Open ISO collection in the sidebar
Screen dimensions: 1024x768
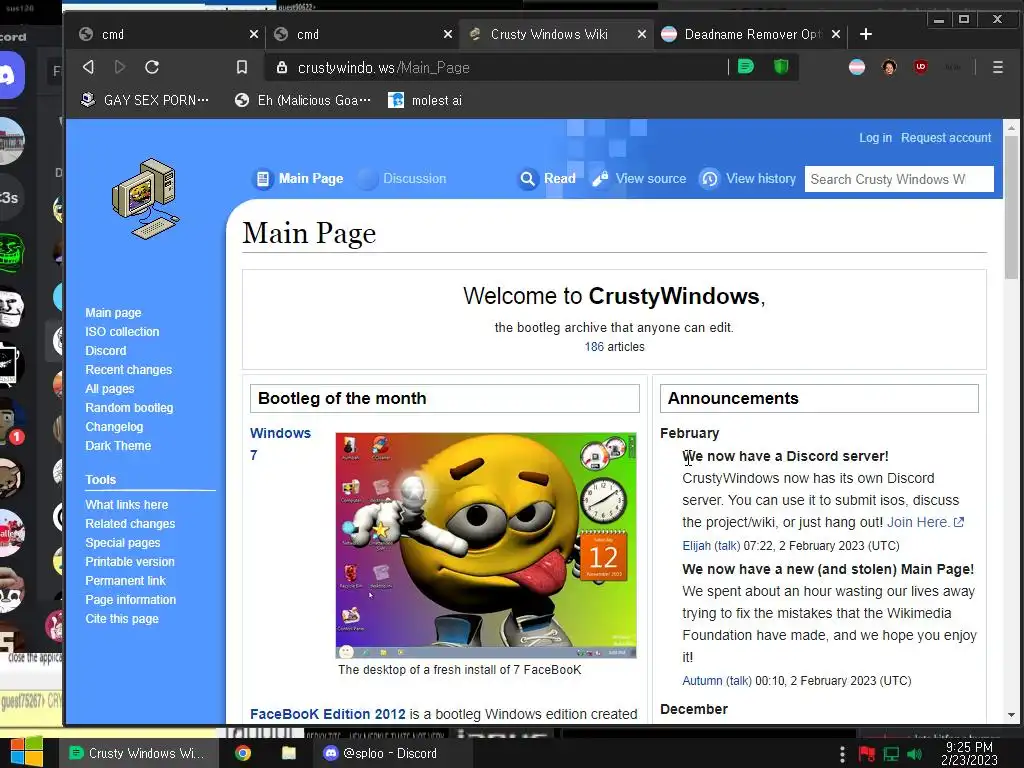(x=122, y=332)
